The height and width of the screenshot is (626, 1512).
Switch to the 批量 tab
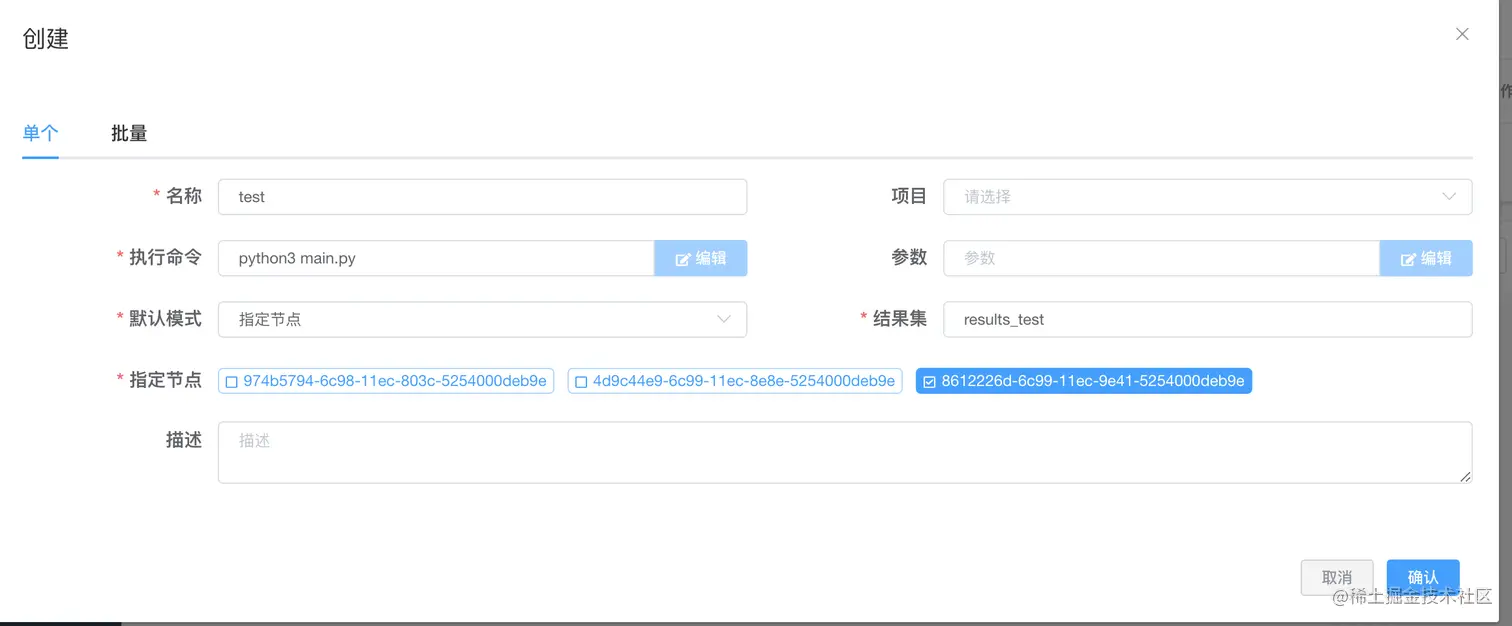click(x=129, y=133)
